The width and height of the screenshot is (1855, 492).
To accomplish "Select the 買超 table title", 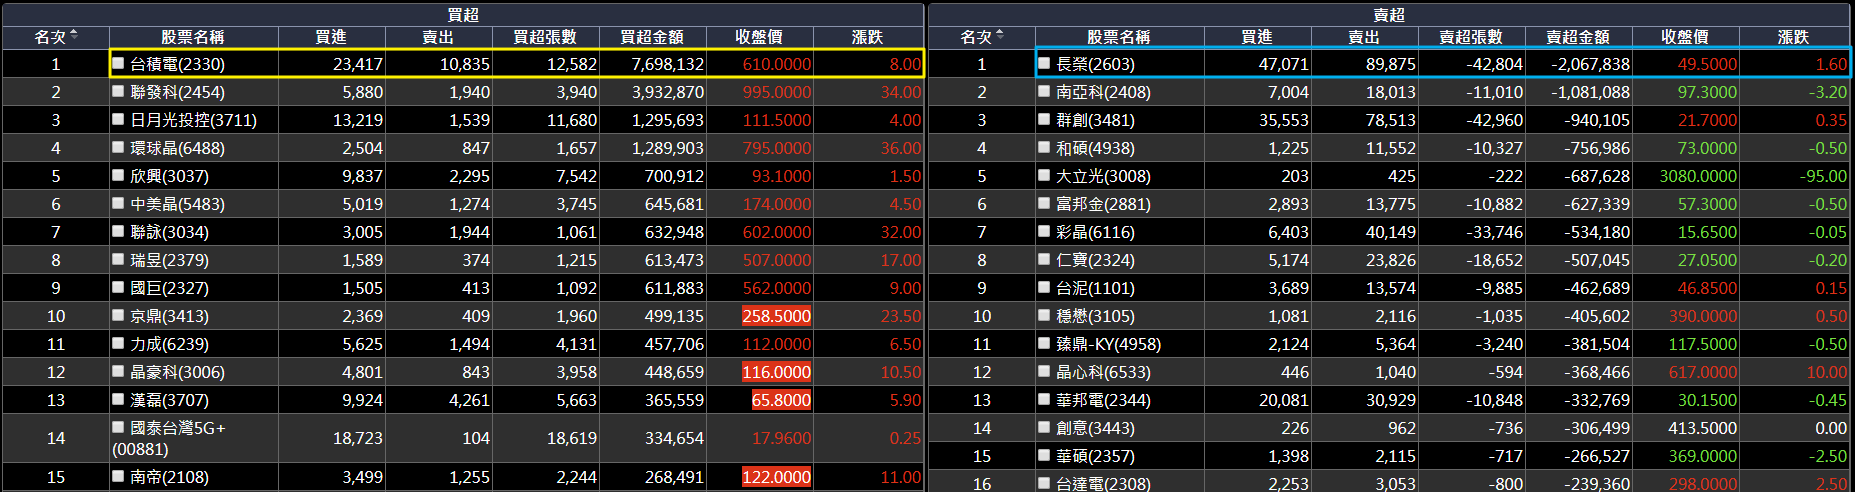I will coord(463,15).
